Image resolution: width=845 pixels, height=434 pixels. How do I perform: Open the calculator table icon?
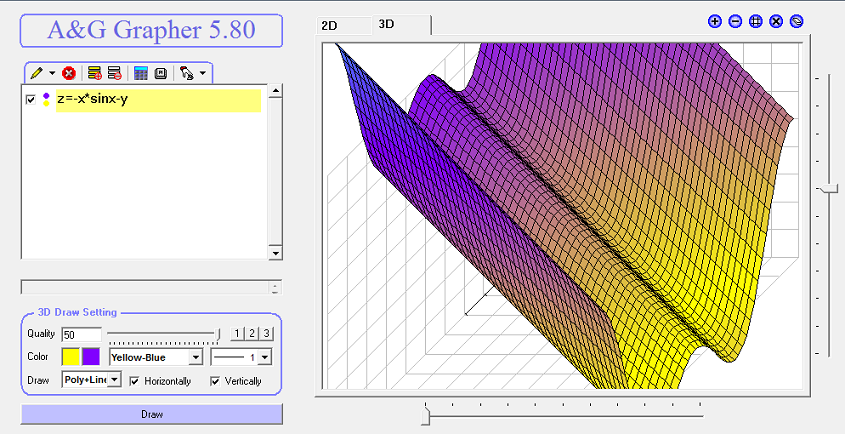(x=141, y=73)
